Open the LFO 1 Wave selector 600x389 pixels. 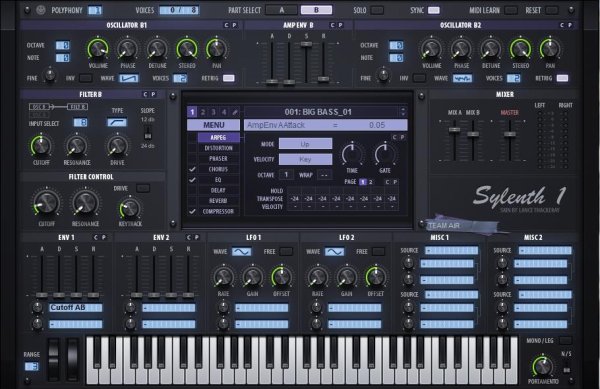242,252
